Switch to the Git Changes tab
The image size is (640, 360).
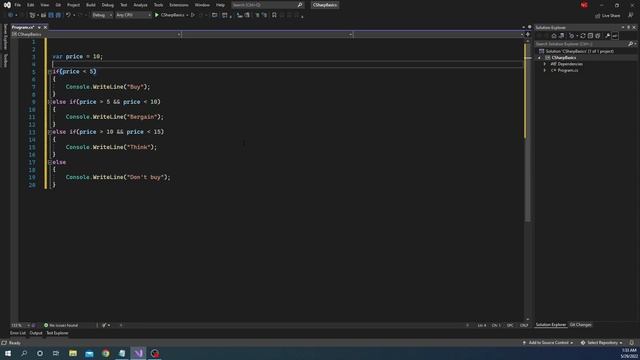pos(580,325)
